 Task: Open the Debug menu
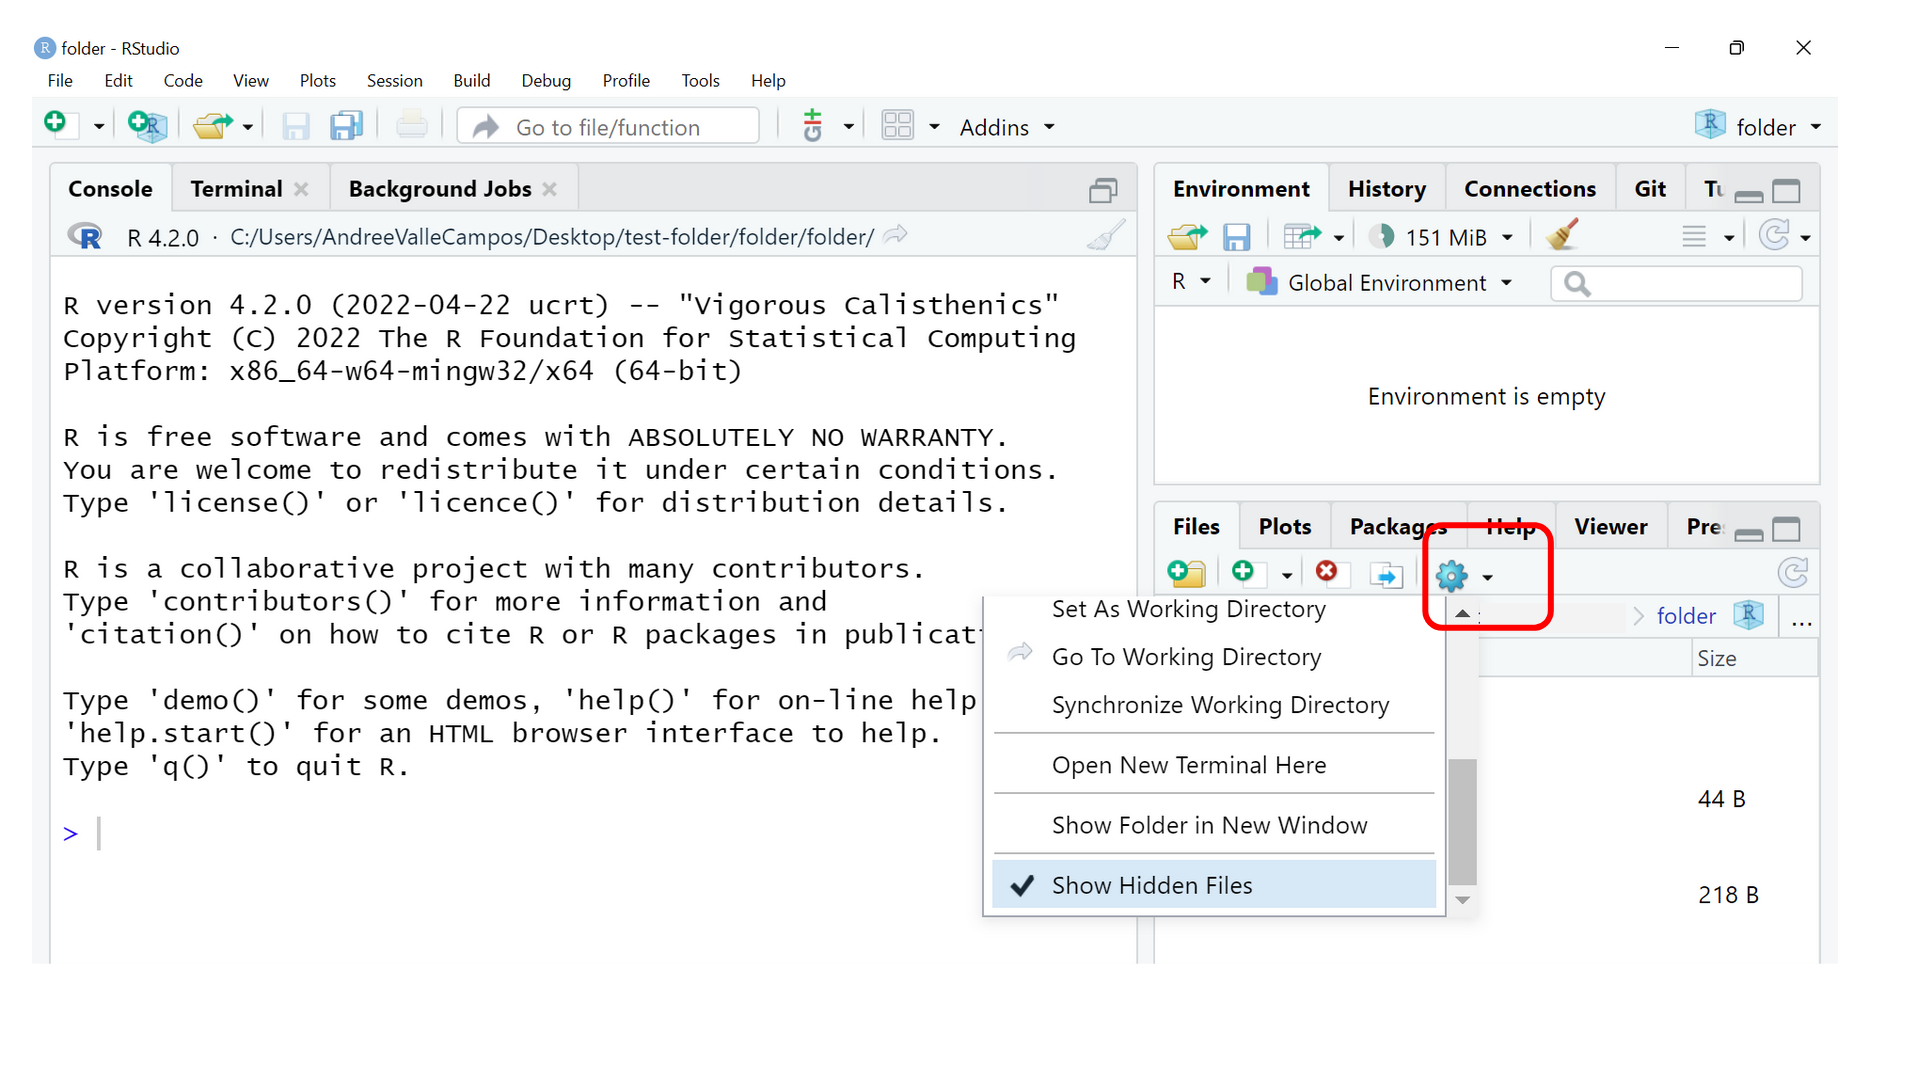click(x=546, y=81)
